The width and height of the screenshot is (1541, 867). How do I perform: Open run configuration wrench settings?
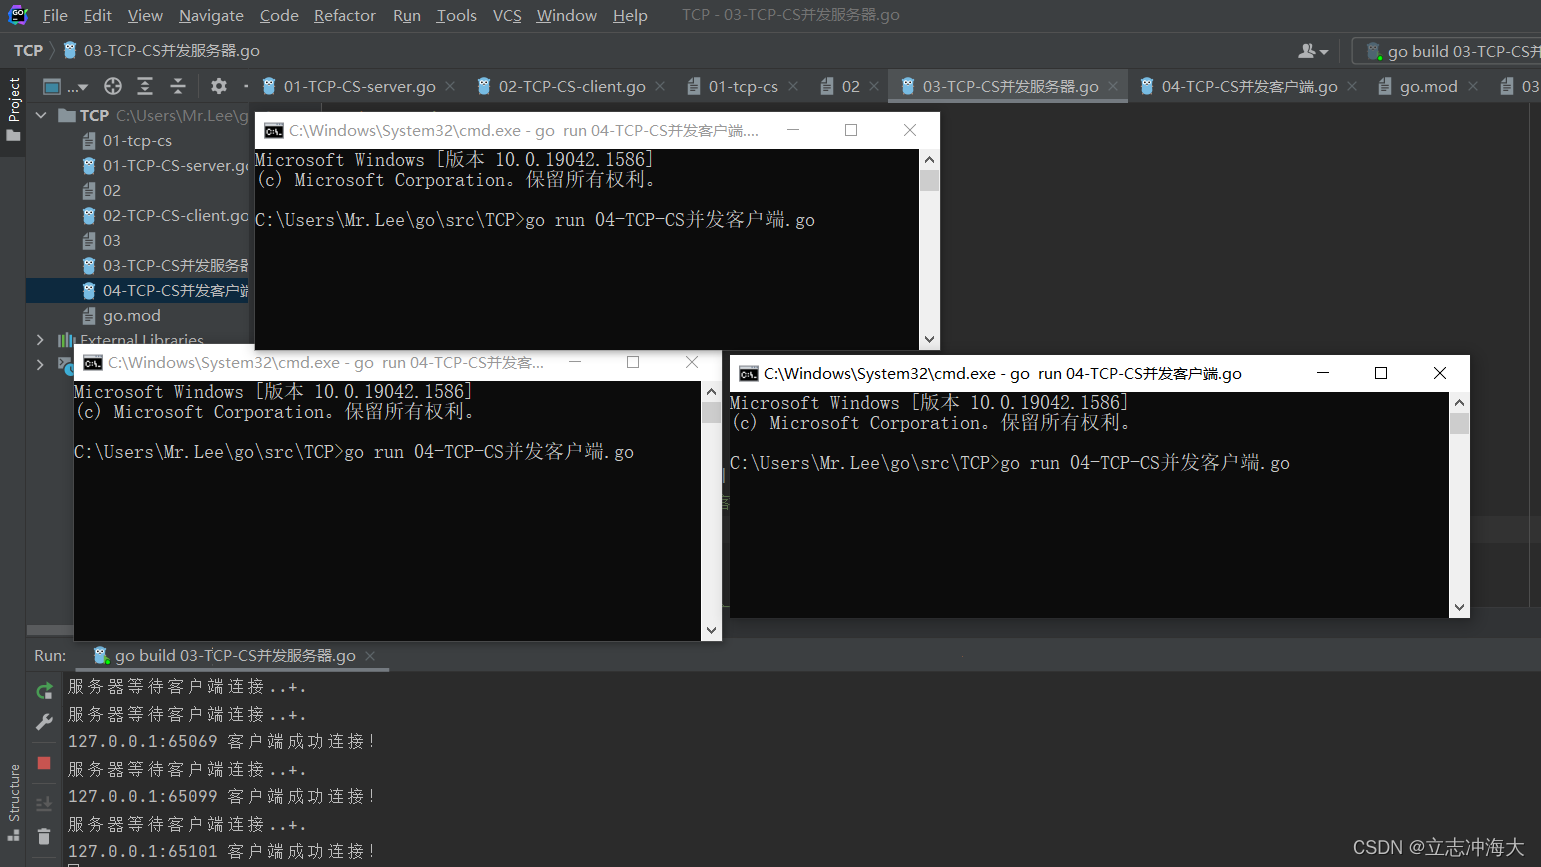tap(44, 722)
